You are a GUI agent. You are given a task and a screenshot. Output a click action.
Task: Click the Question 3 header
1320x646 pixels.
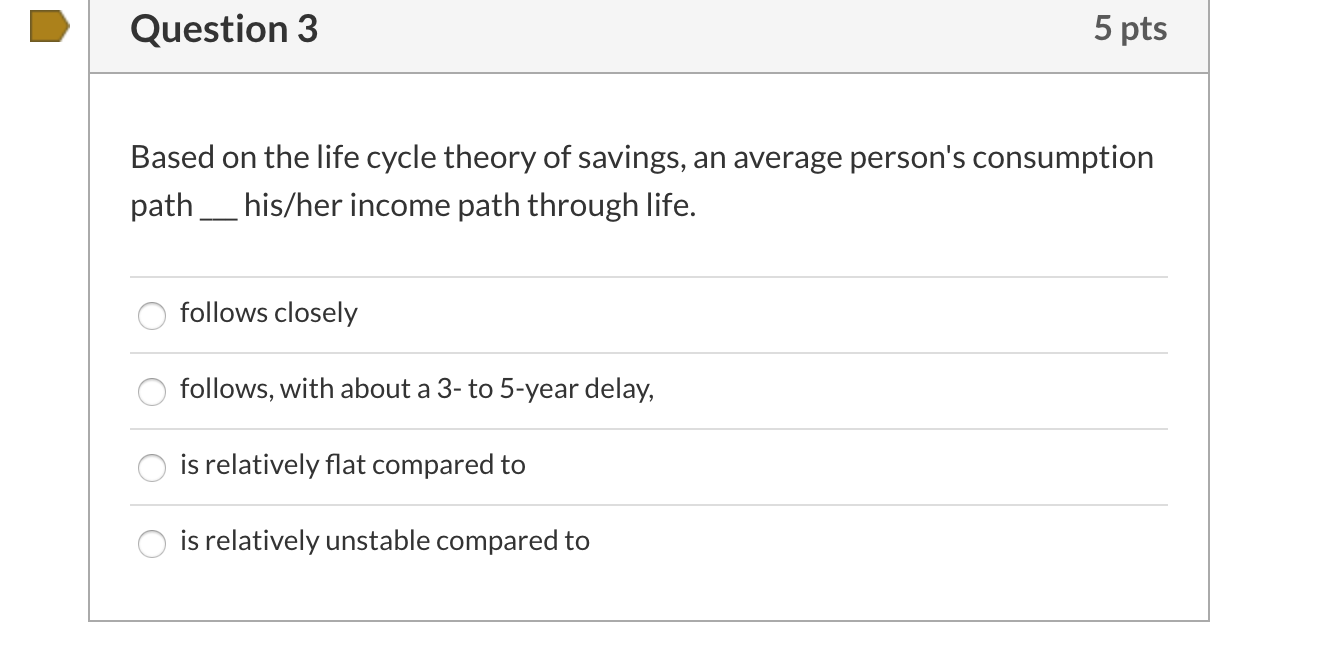click(x=222, y=29)
